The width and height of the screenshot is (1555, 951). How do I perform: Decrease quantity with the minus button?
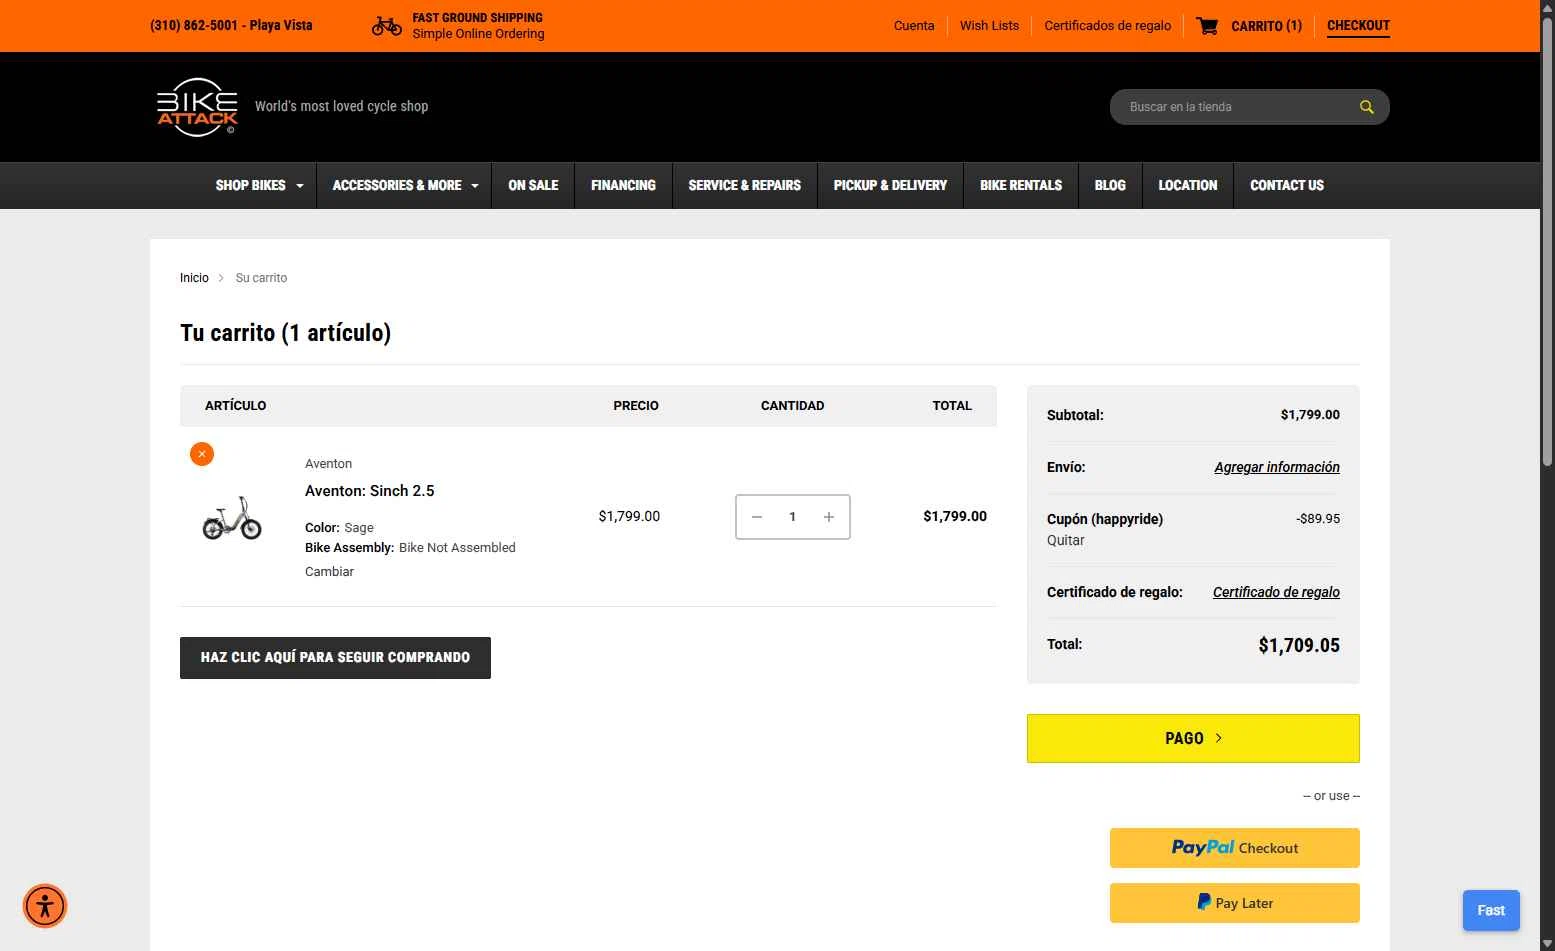757,517
